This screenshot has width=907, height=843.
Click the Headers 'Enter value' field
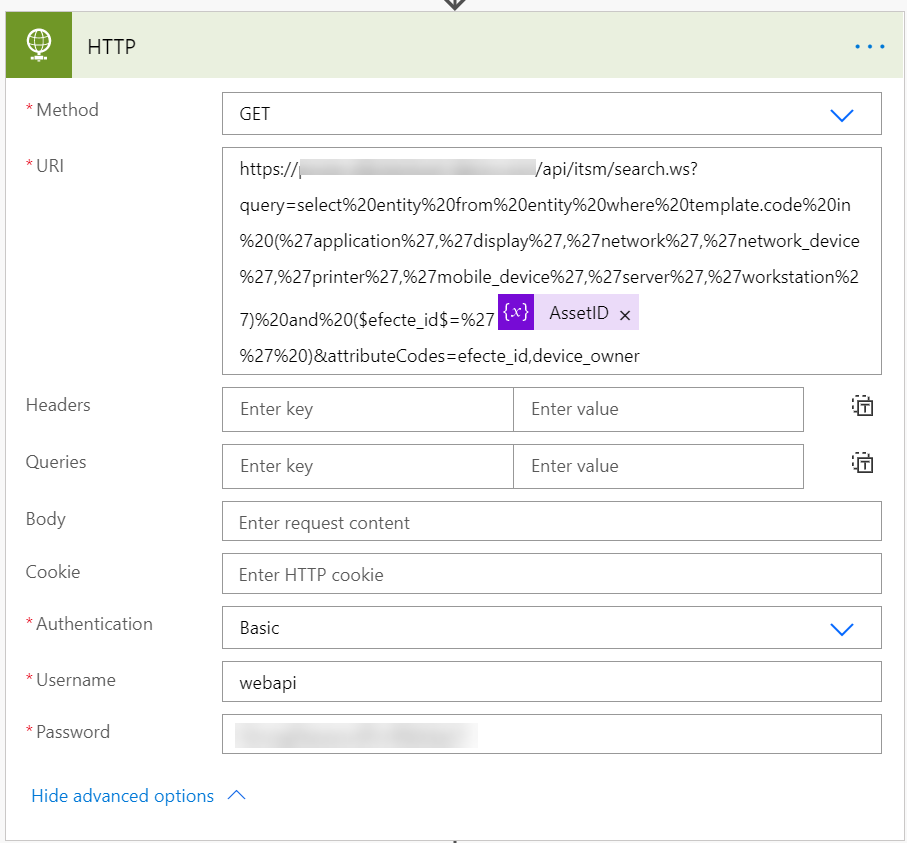tap(657, 409)
